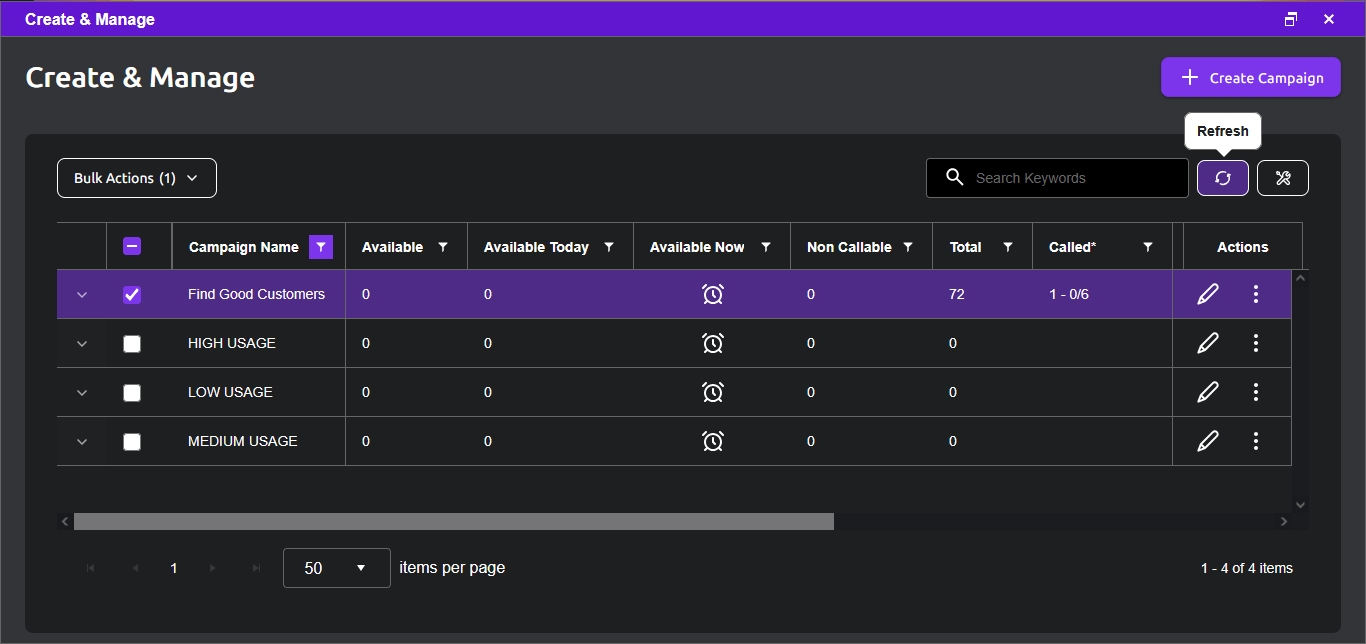Click the Create Campaign button

click(1250, 77)
